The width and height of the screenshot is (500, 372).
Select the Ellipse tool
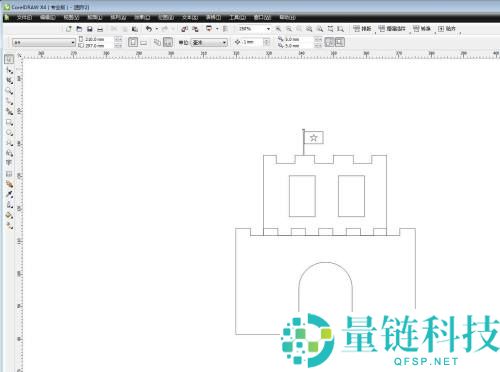click(9, 133)
